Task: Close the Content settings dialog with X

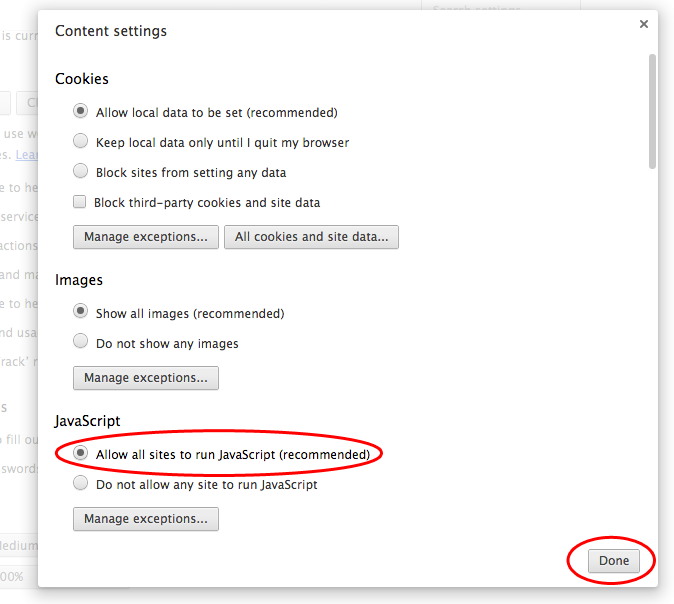Action: (x=644, y=24)
